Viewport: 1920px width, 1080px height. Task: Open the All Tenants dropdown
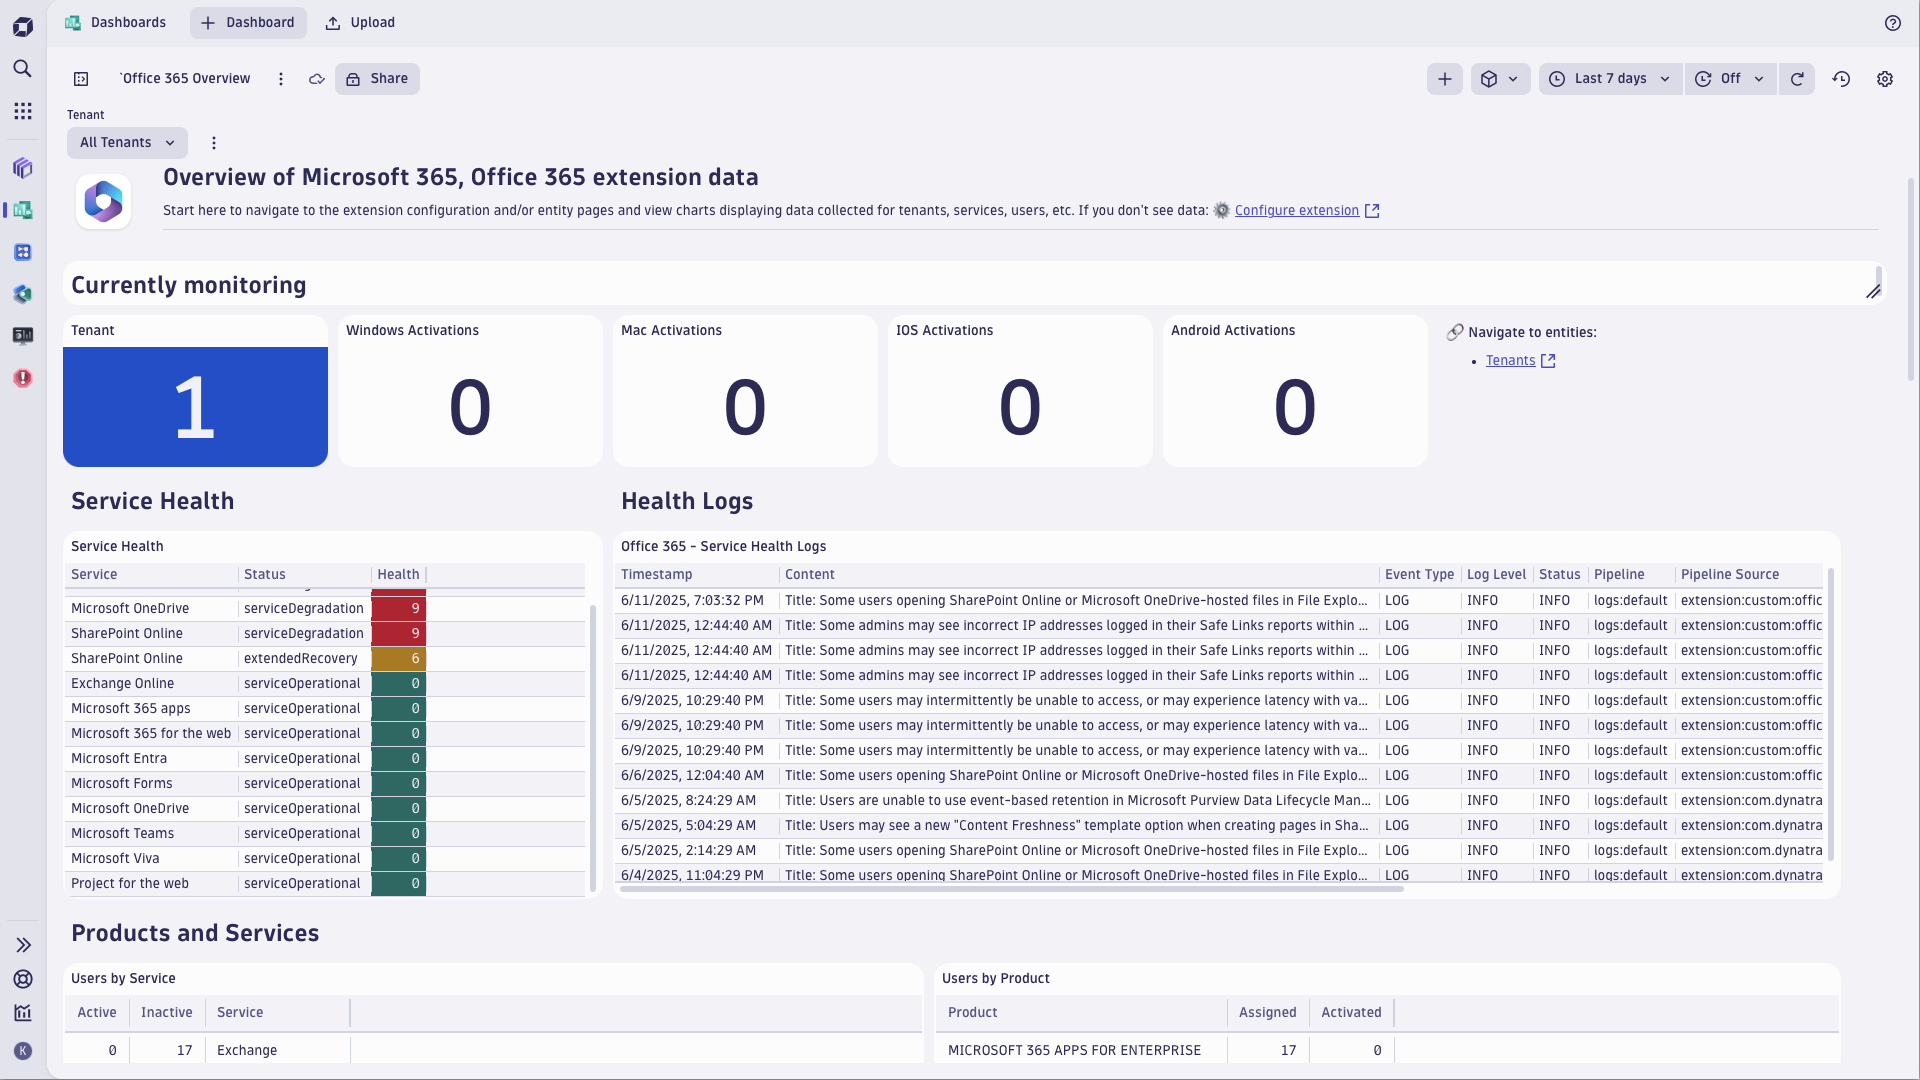pyautogui.click(x=126, y=142)
